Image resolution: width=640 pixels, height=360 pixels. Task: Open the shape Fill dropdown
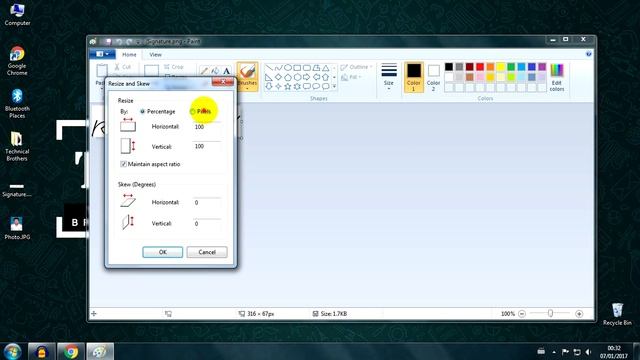(351, 77)
